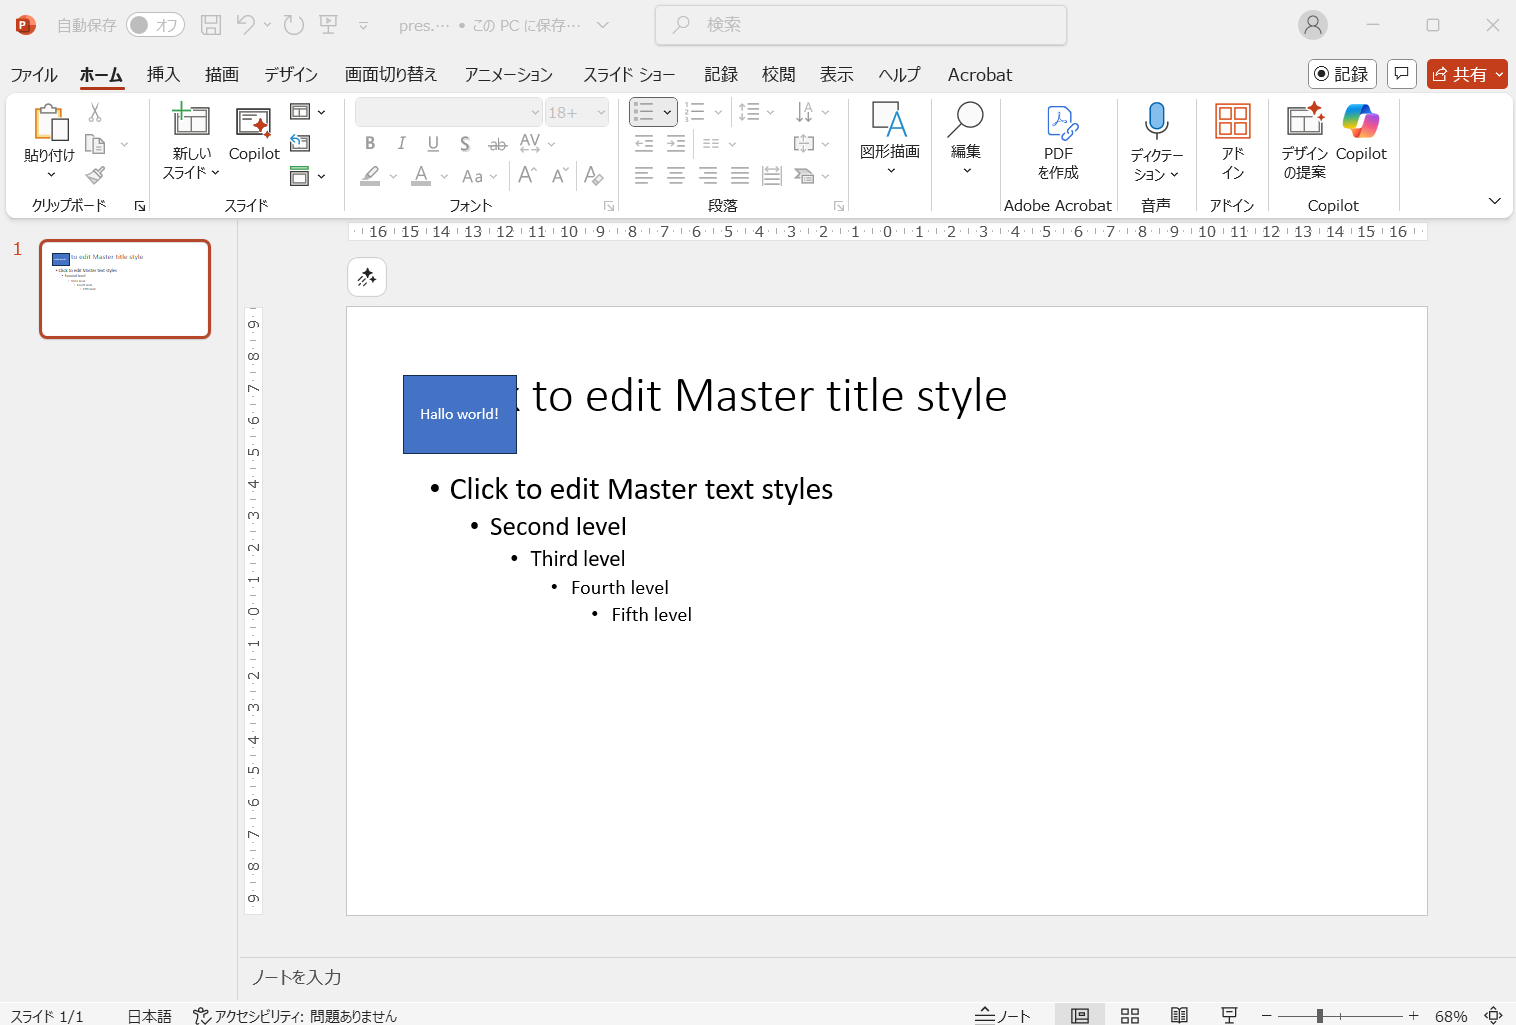Select slide 1 thumbnail in the panel
1516x1025 pixels.
point(125,289)
